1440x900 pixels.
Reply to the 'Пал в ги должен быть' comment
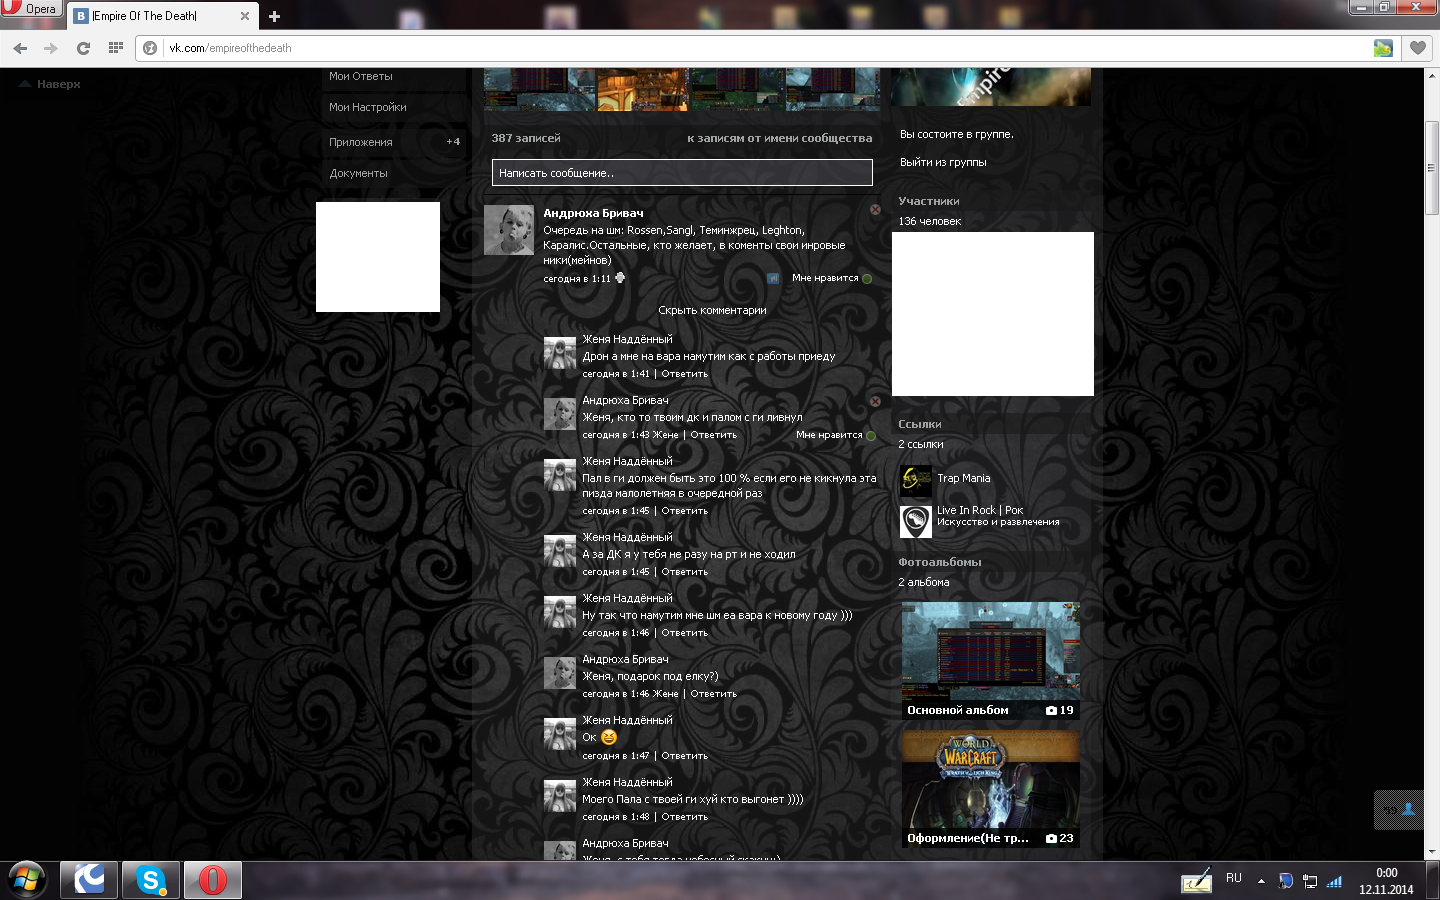click(x=684, y=511)
